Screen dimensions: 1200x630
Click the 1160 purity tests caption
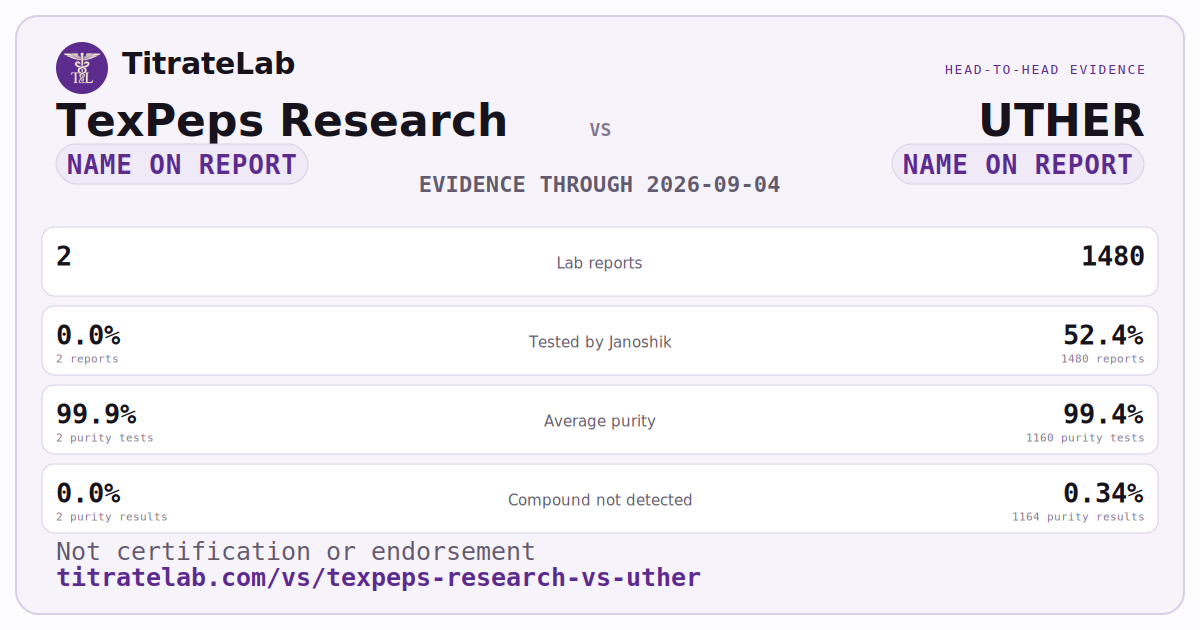(1085, 438)
